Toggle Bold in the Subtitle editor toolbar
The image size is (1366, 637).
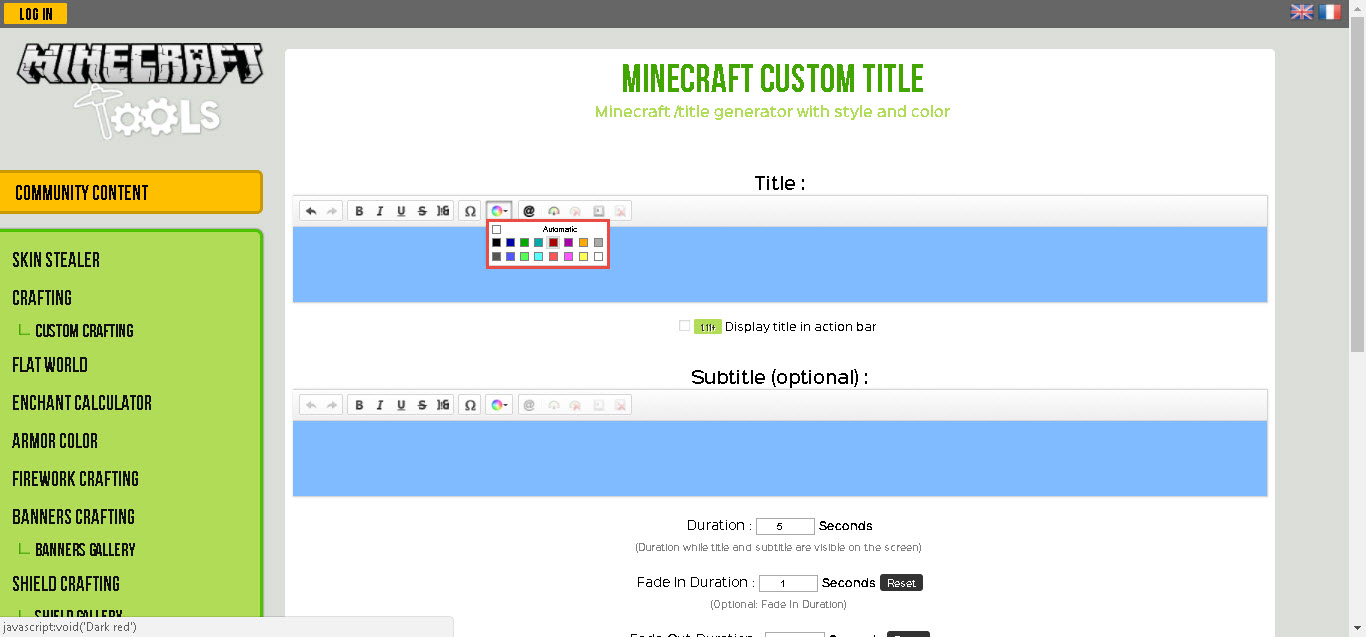(359, 405)
